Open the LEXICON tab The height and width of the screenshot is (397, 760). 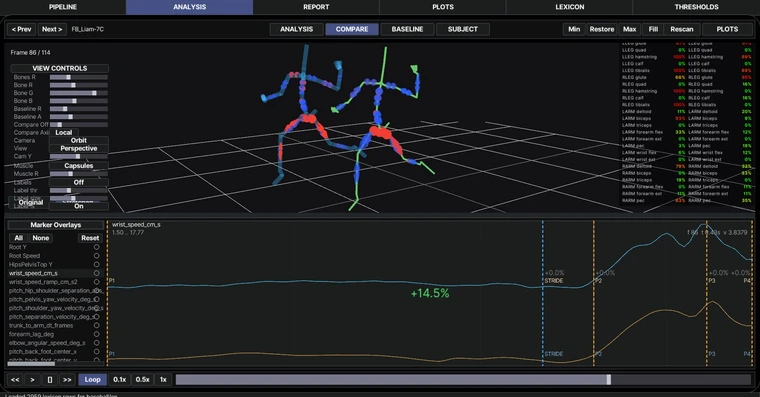[570, 7]
